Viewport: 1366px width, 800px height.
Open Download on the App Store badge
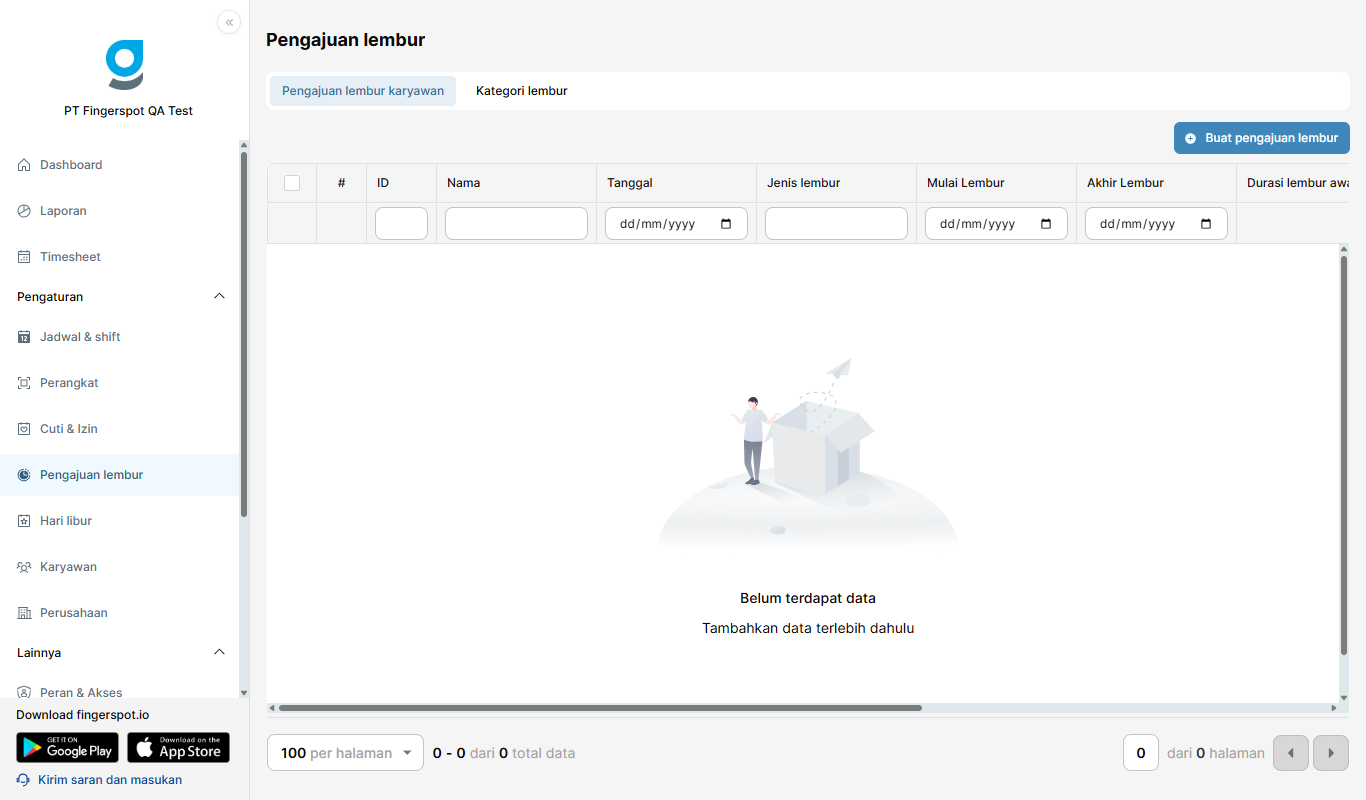tap(179, 748)
